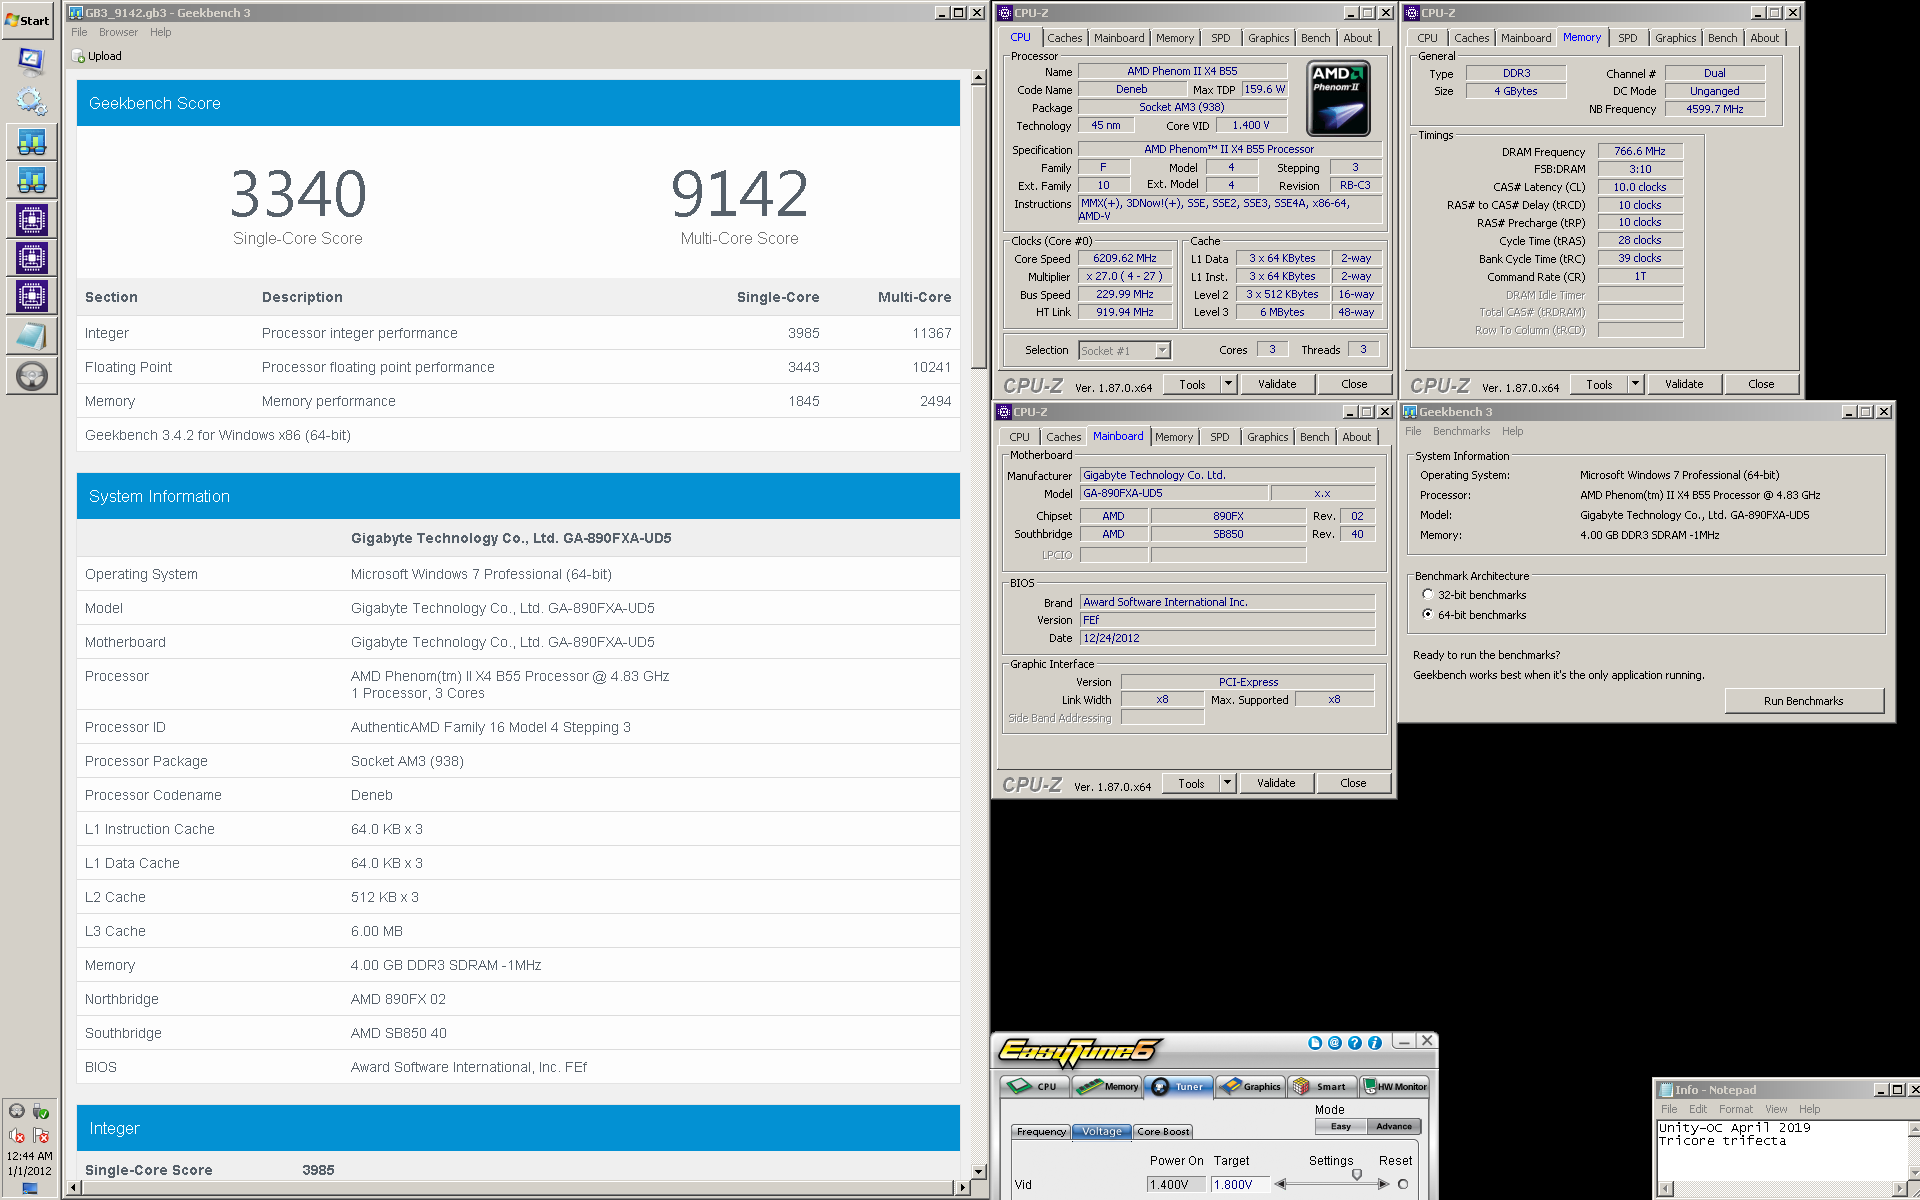Expand Tools dropdown arrow in Mainboard tab CPU-Z window
1920x1200 pixels.
(1228, 783)
